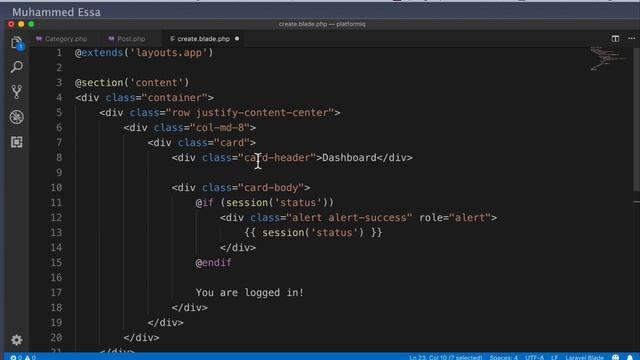This screenshot has height=360, width=640.
Task: Click "row justify-content-center" class value
Action: (250, 113)
